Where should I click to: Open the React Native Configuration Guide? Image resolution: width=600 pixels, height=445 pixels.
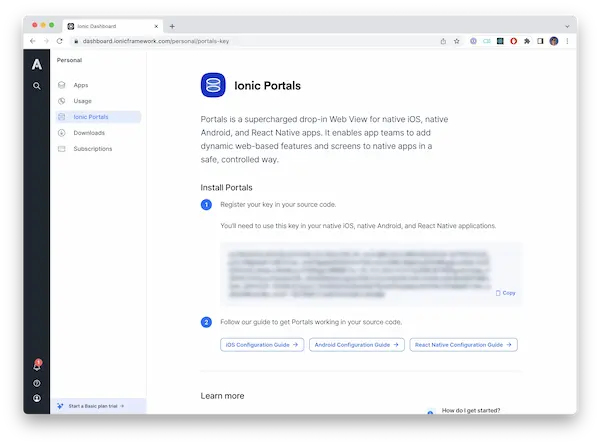click(x=463, y=344)
